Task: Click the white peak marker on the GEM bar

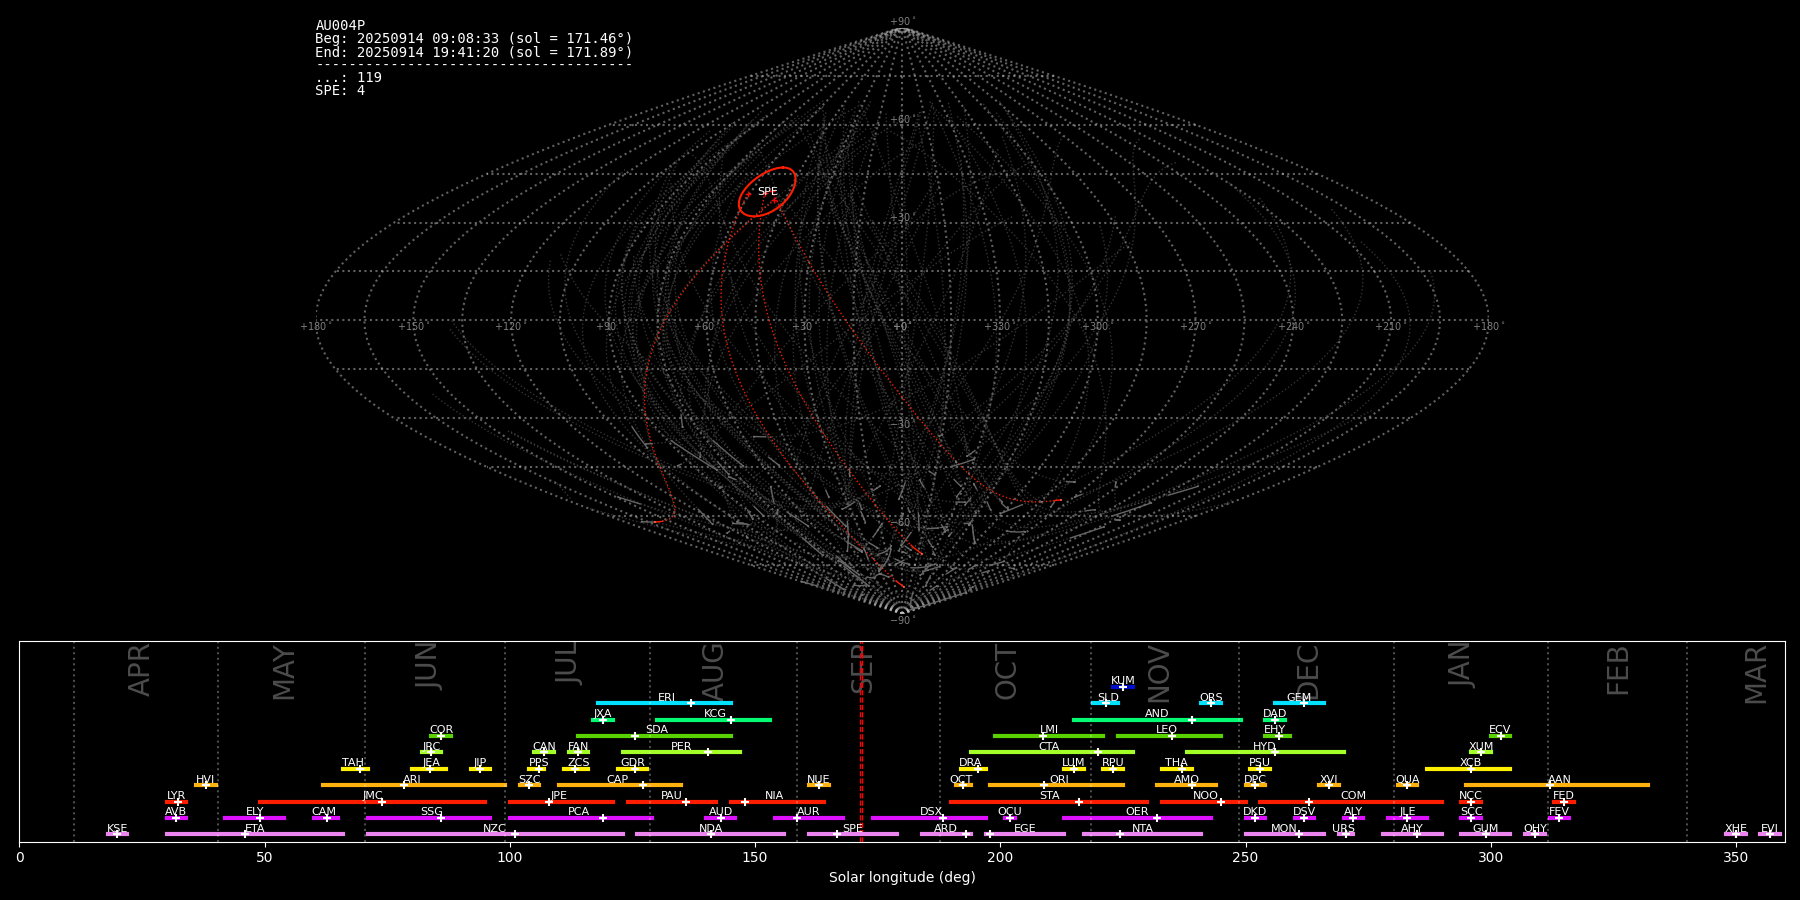Action: point(1303,703)
